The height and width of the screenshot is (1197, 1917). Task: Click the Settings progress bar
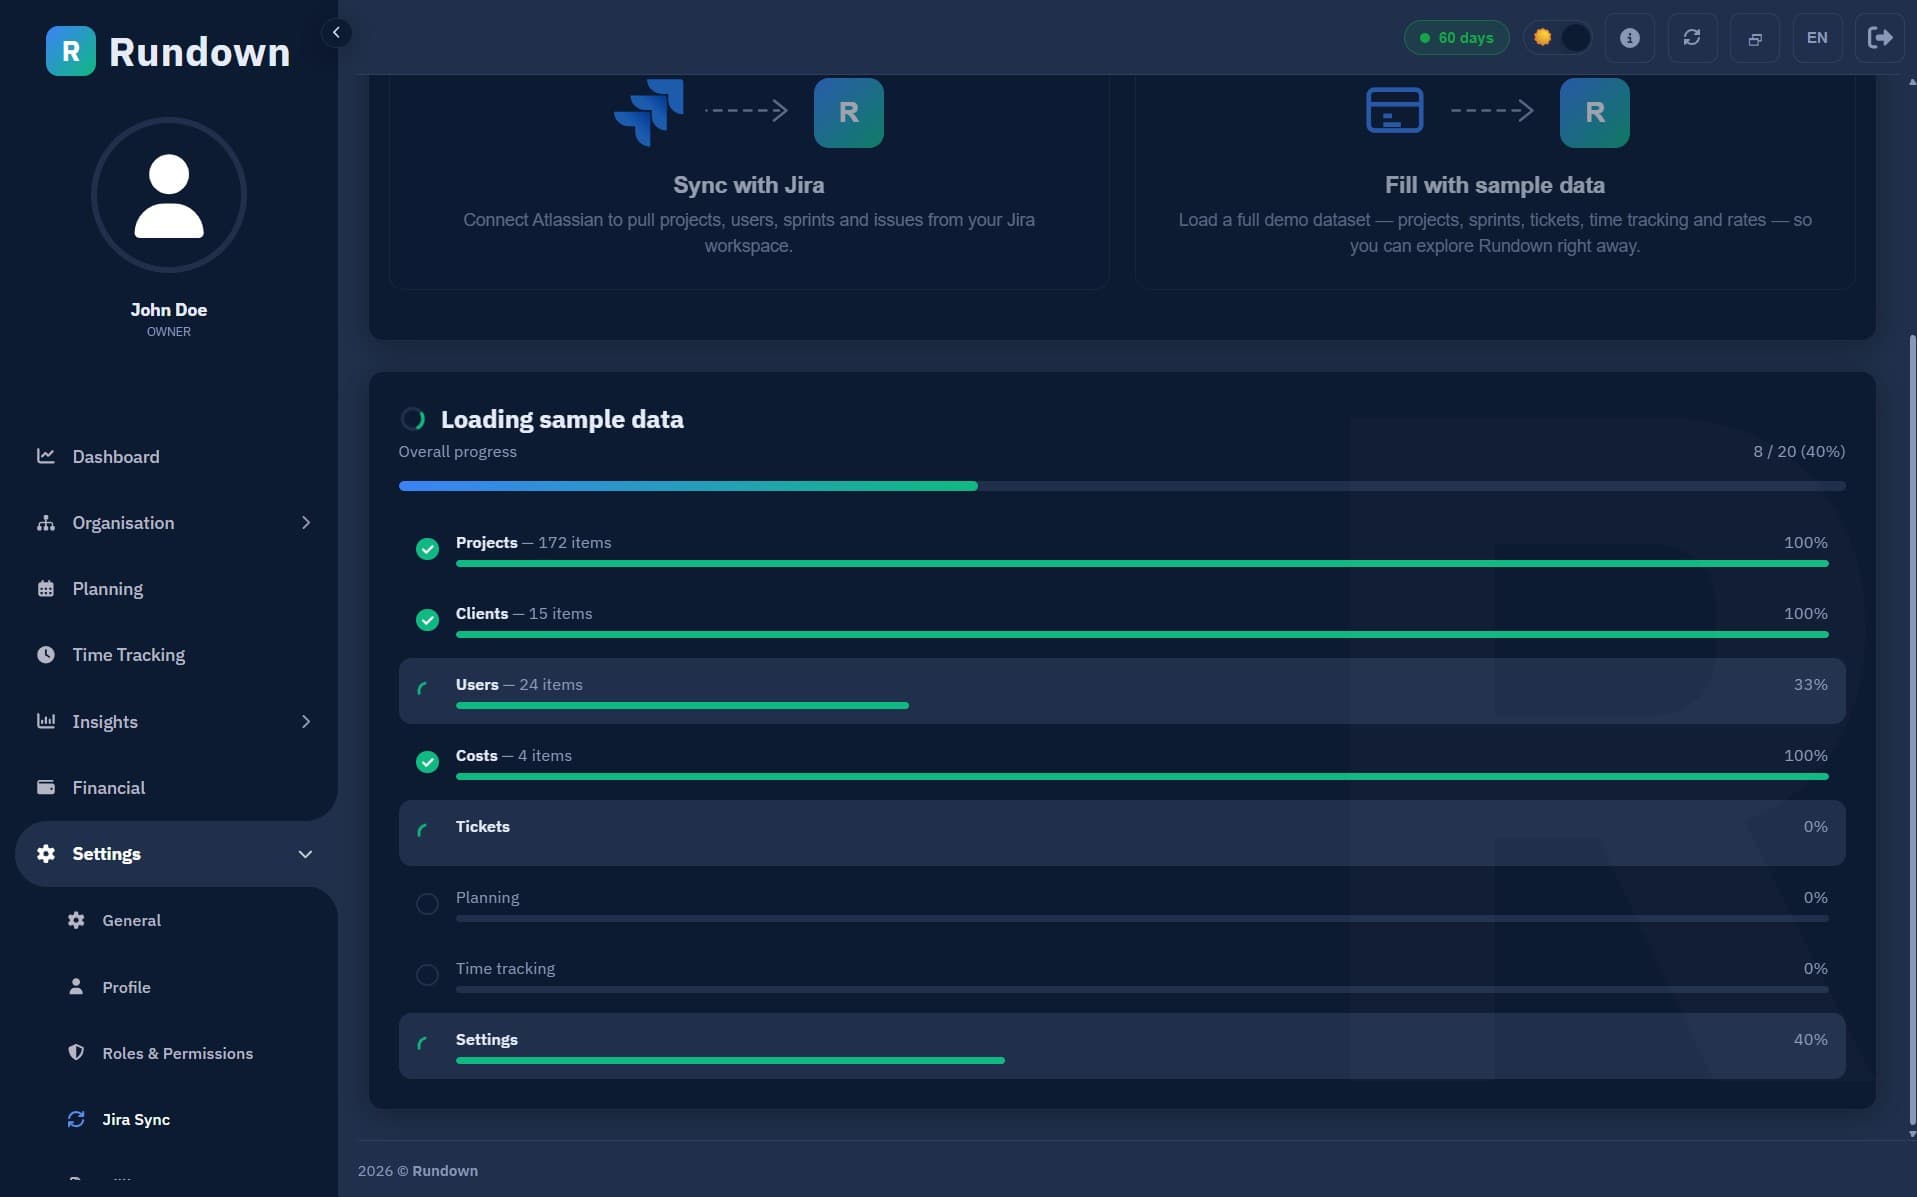coord(1142,1061)
